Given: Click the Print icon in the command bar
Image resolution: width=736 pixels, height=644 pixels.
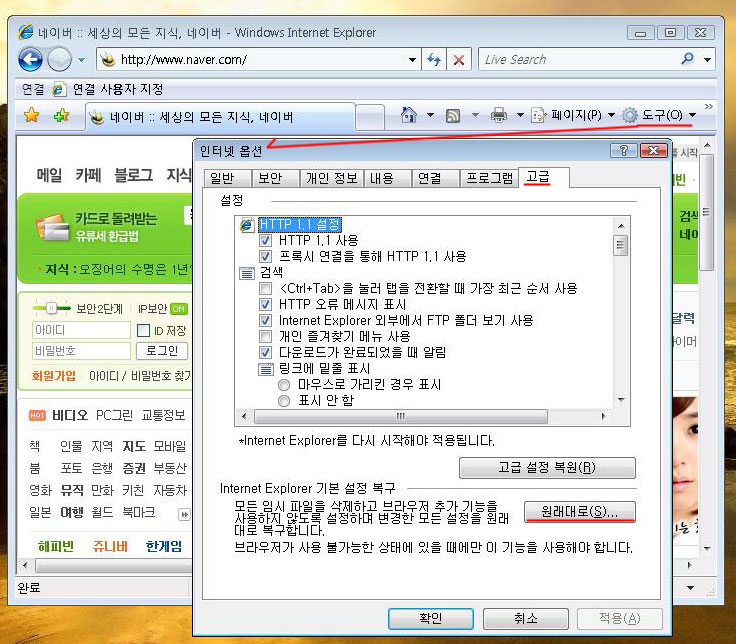Looking at the screenshot, I should point(498,115).
